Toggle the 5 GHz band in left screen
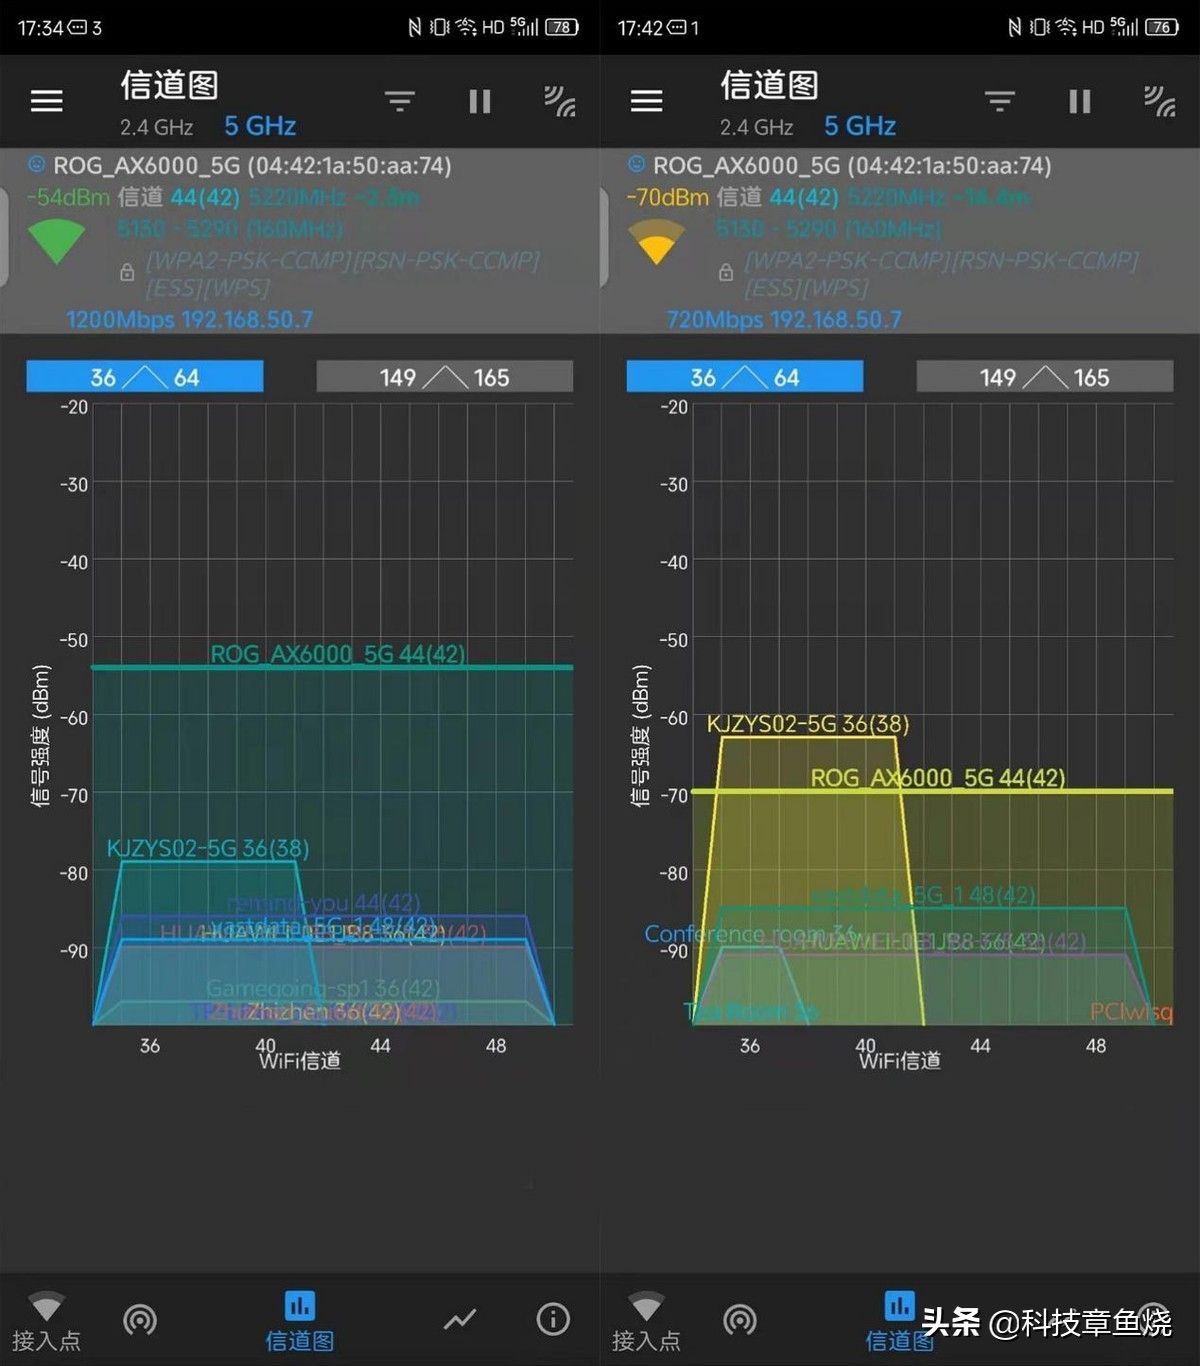1200x1366 pixels. [260, 126]
